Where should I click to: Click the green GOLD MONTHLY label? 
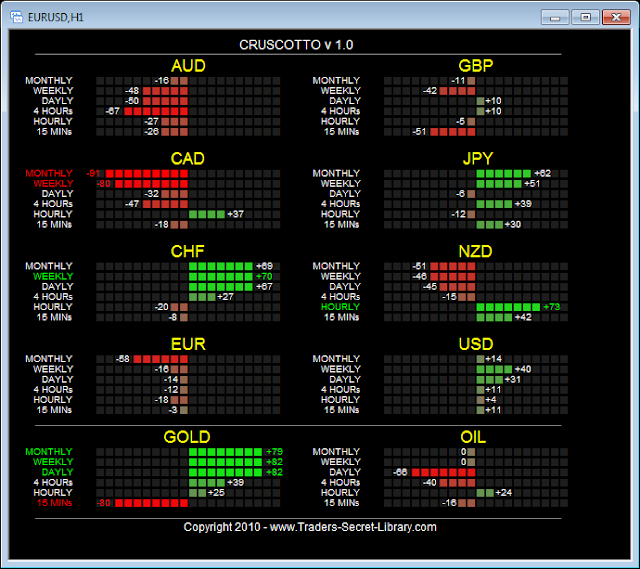[x=49, y=451]
